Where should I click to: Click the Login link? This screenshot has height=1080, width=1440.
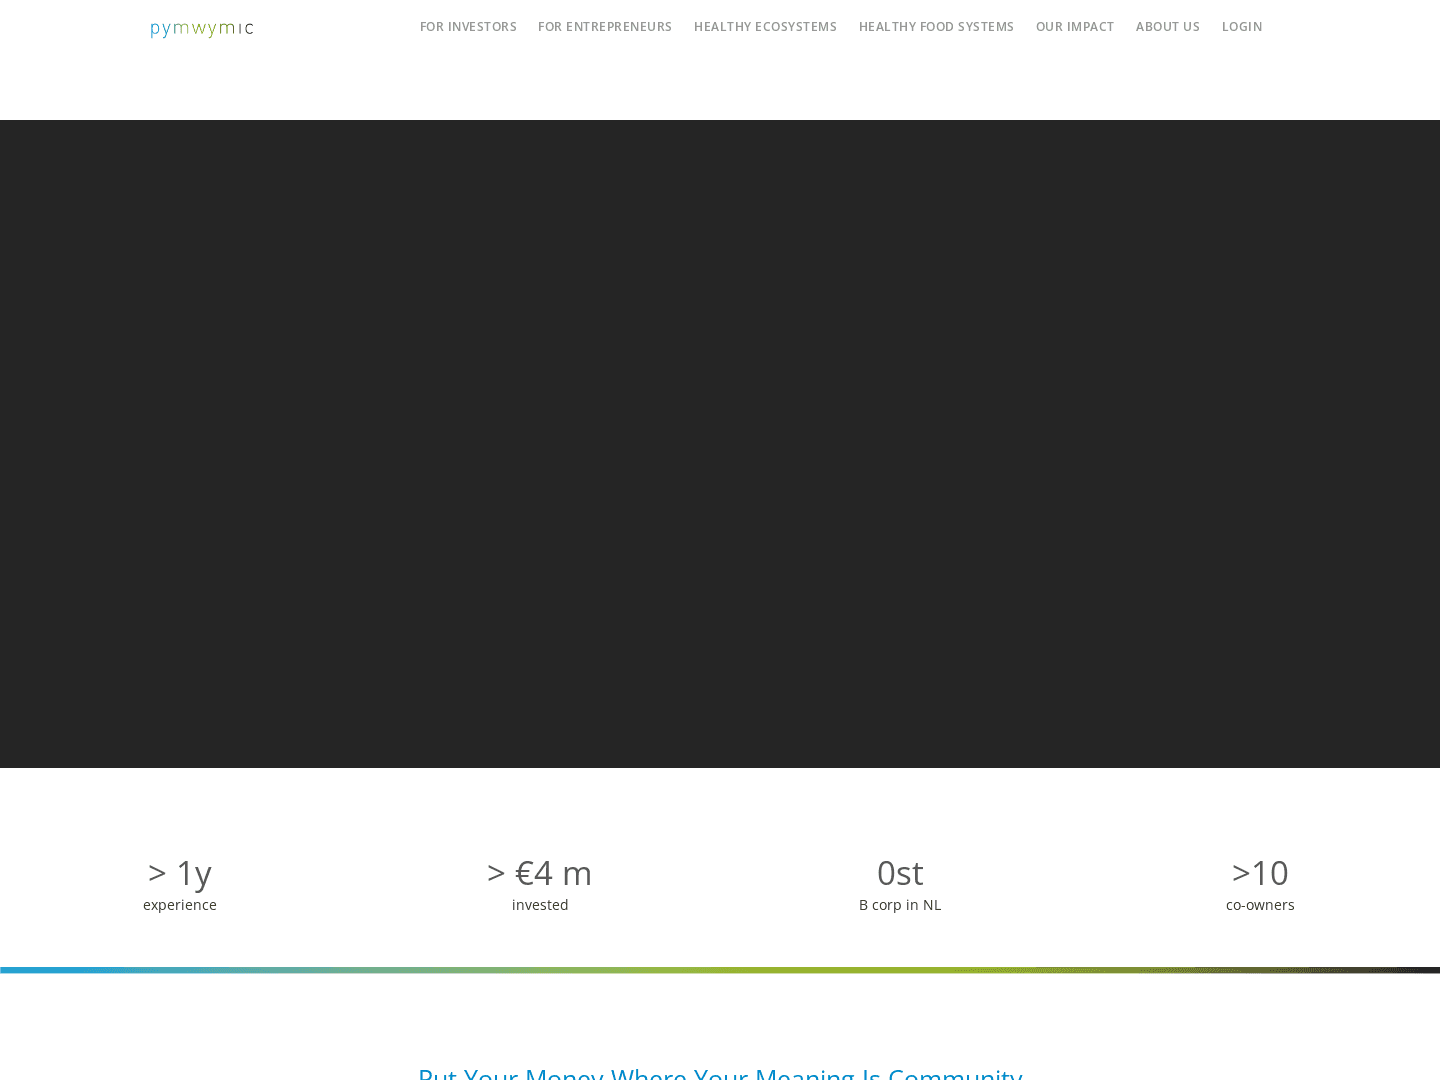(x=1242, y=27)
